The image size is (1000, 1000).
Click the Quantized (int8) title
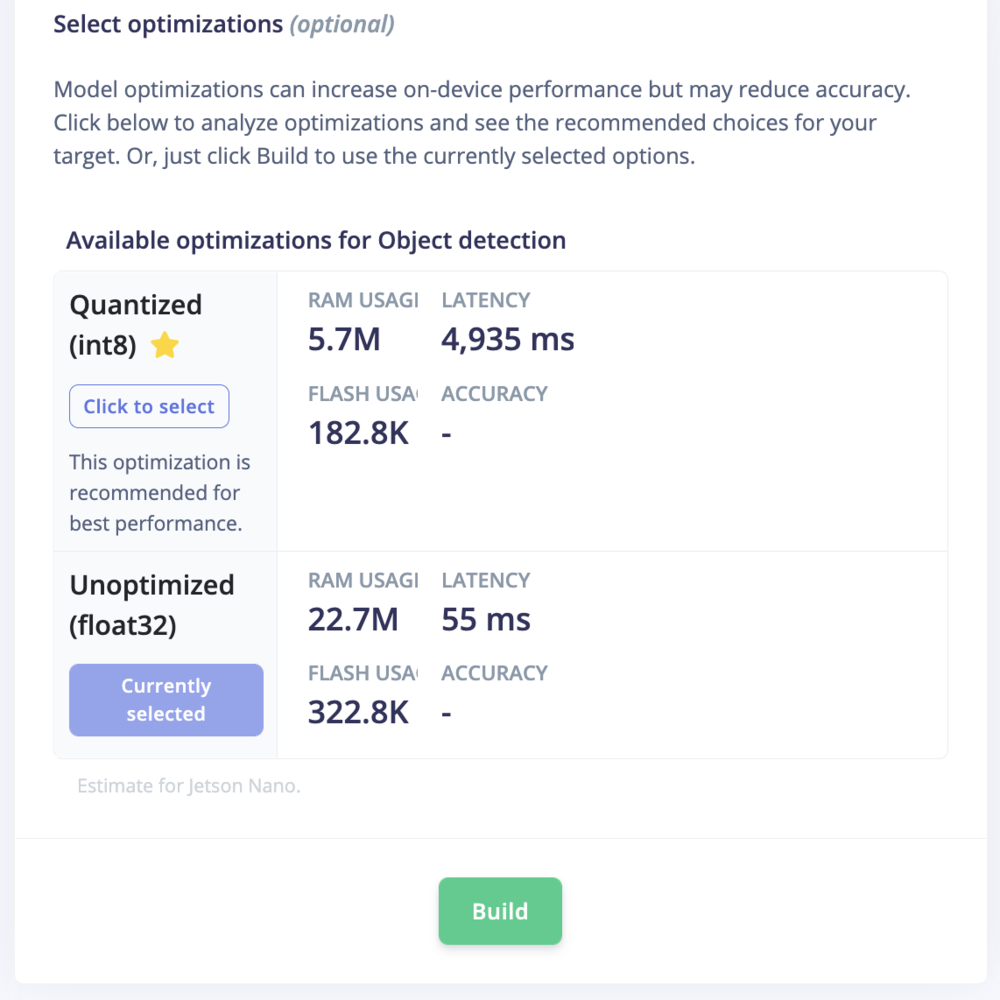135,325
